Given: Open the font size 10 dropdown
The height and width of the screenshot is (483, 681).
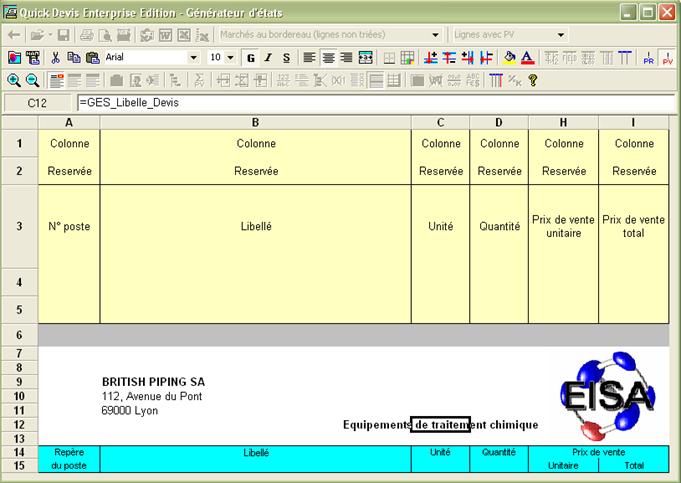Looking at the screenshot, I should point(230,58).
